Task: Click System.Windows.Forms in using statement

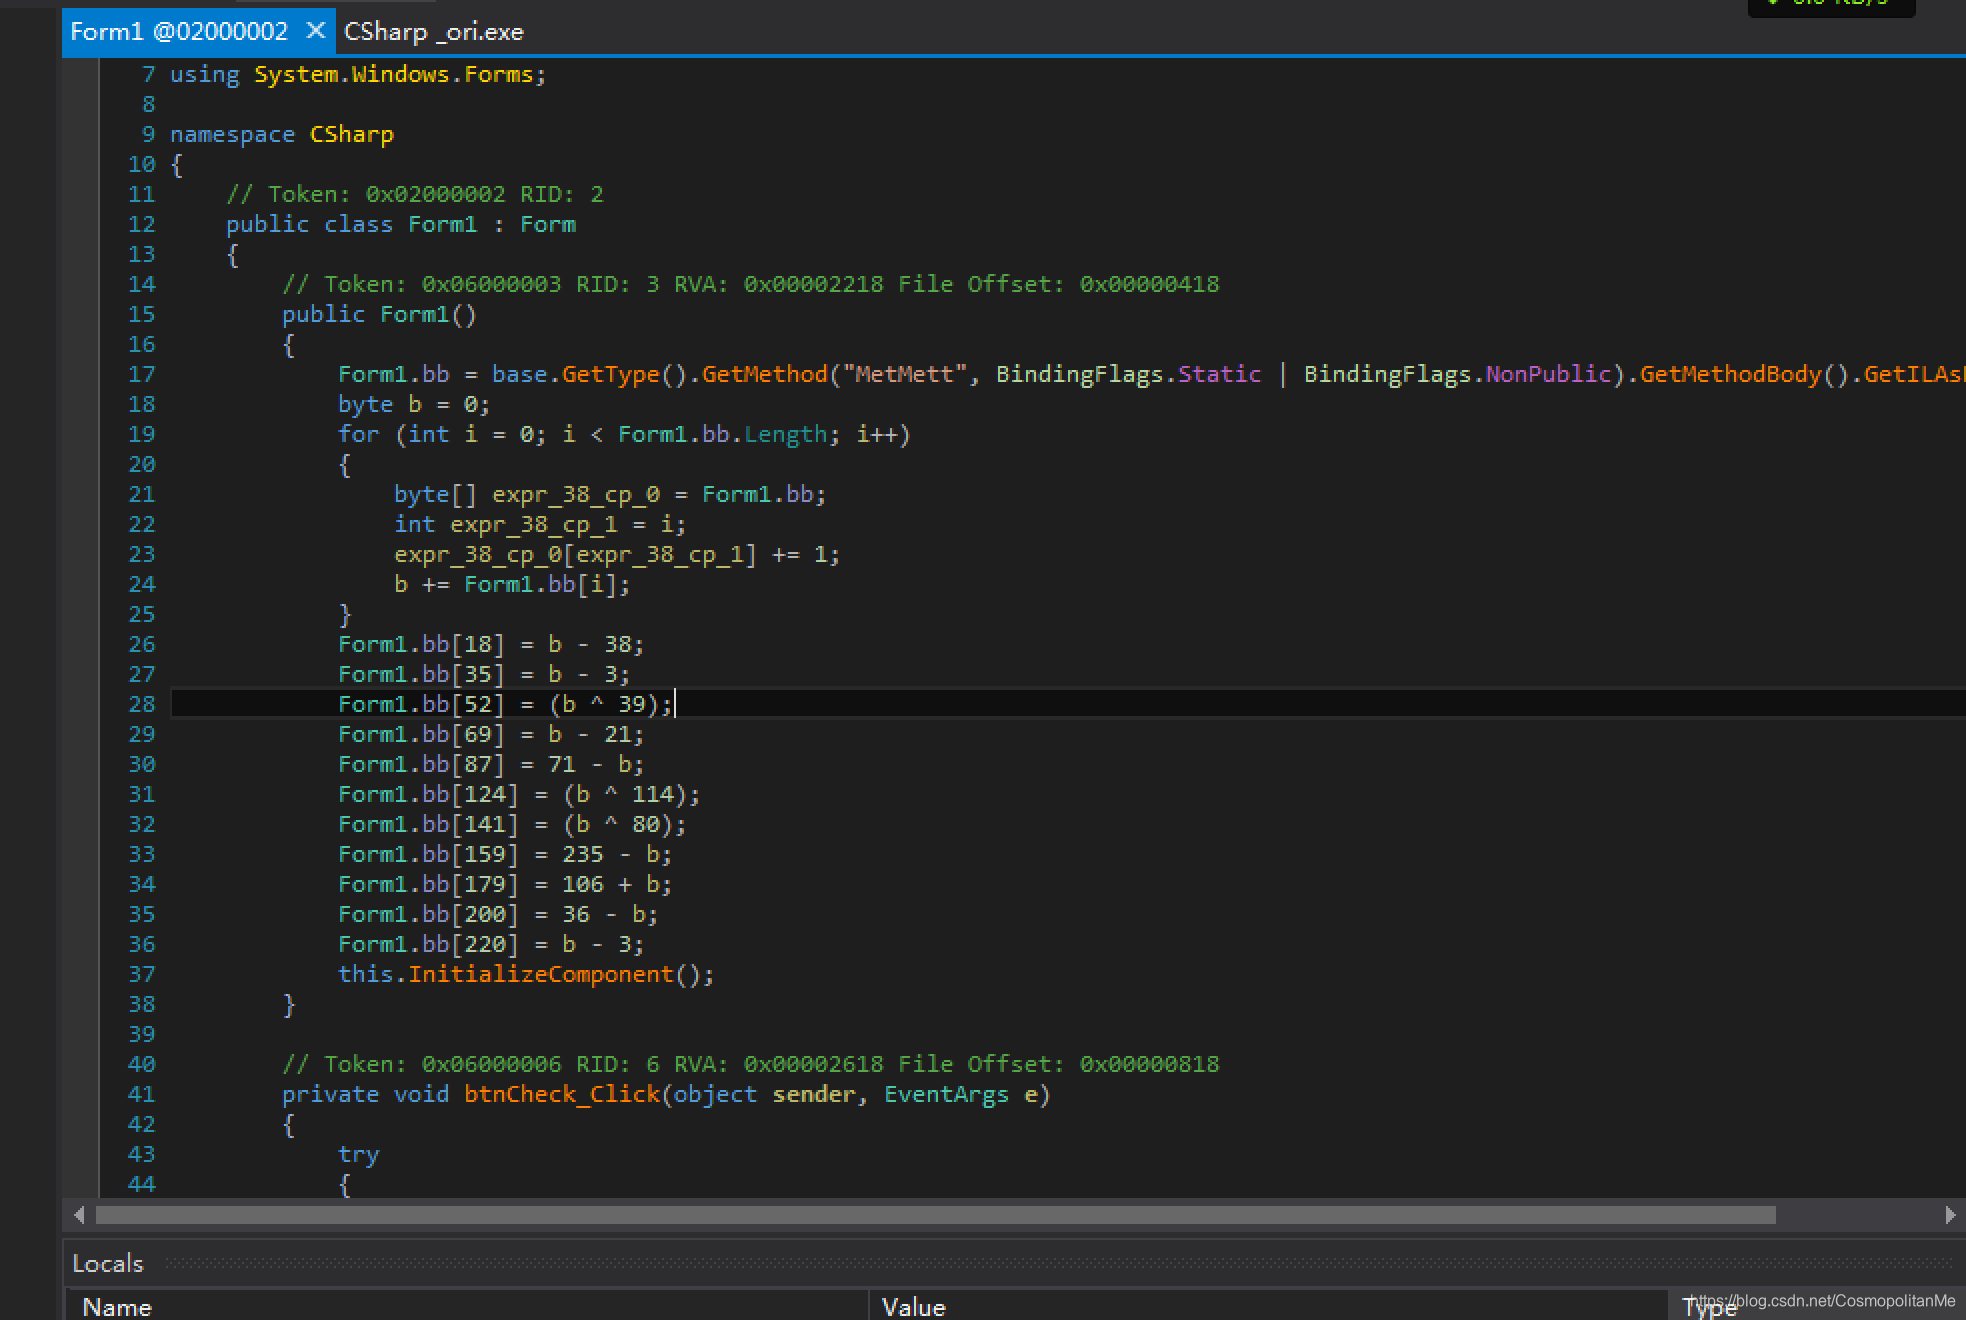Action: [x=393, y=74]
